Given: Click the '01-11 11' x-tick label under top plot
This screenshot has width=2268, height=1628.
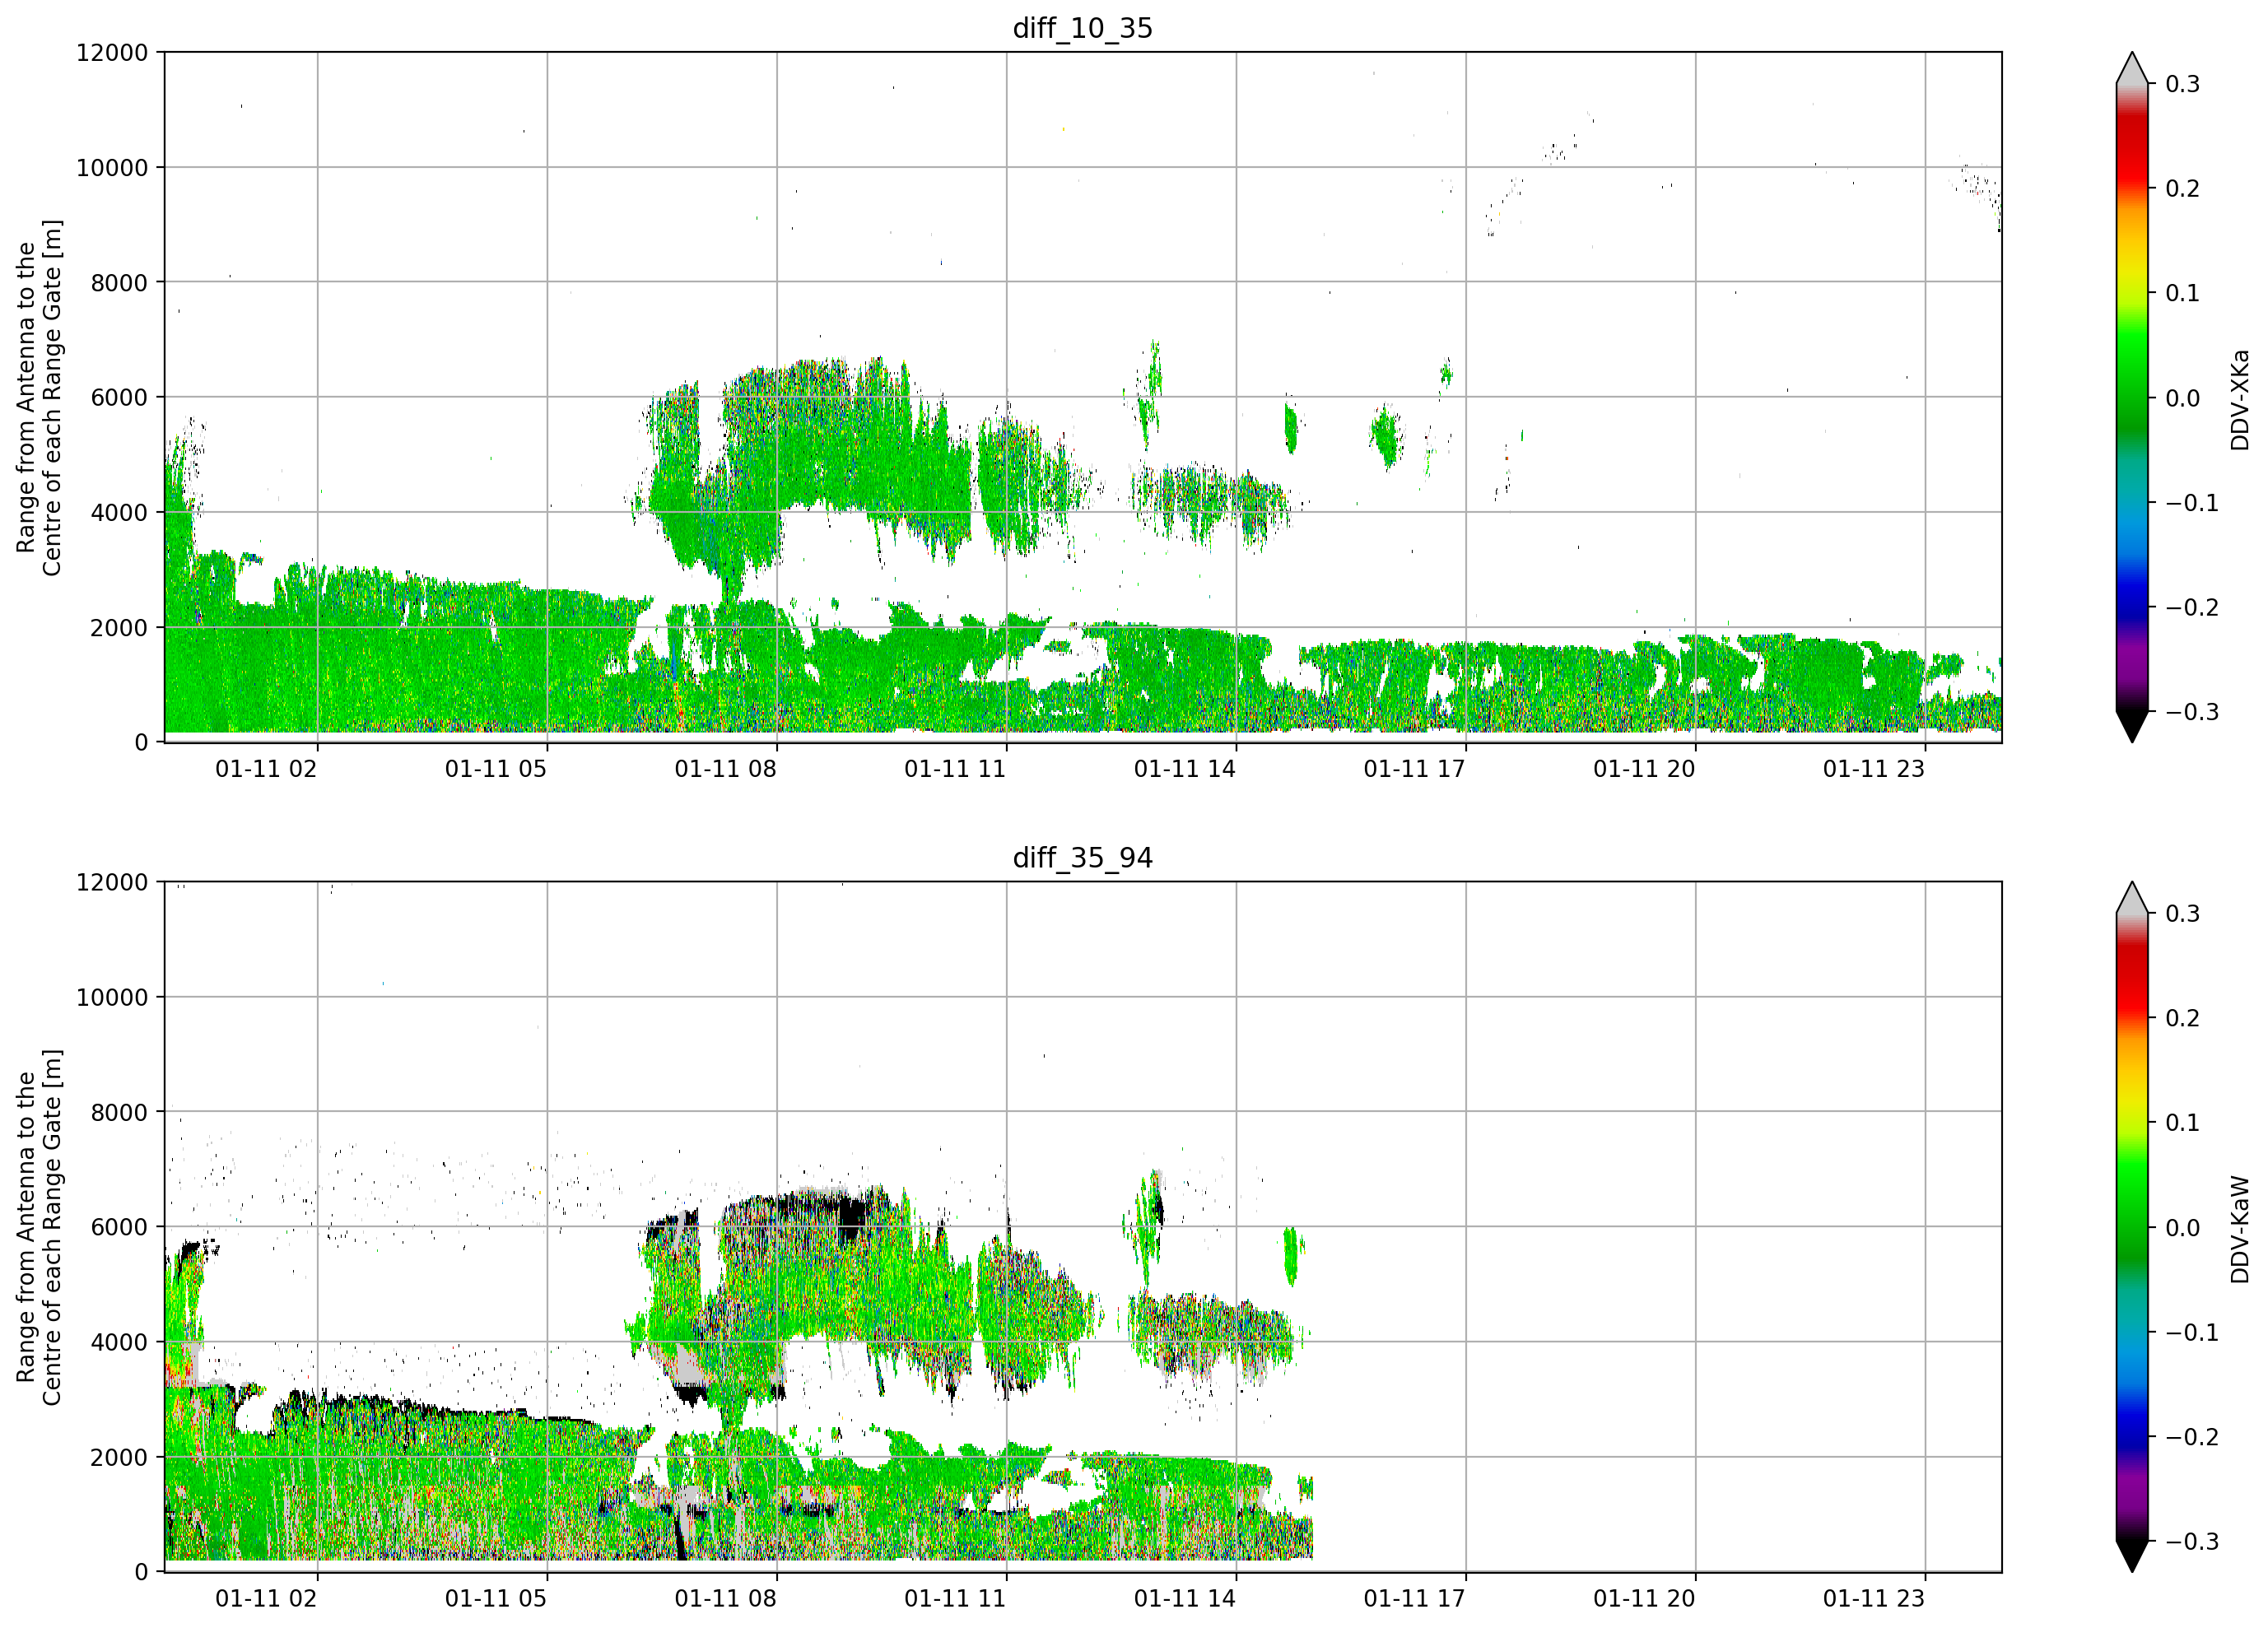Looking at the screenshot, I should (x=955, y=769).
